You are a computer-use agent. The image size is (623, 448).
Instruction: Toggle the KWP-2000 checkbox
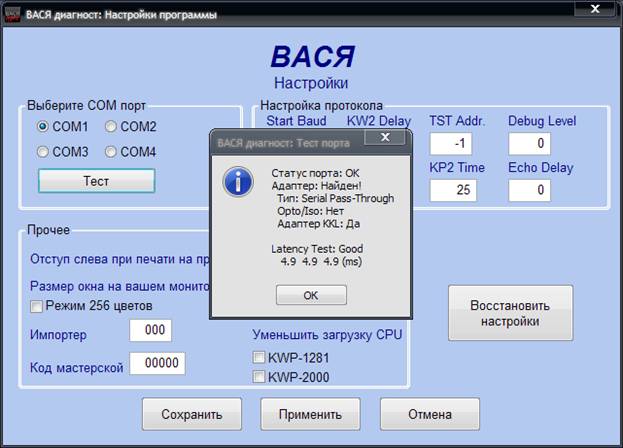click(259, 377)
